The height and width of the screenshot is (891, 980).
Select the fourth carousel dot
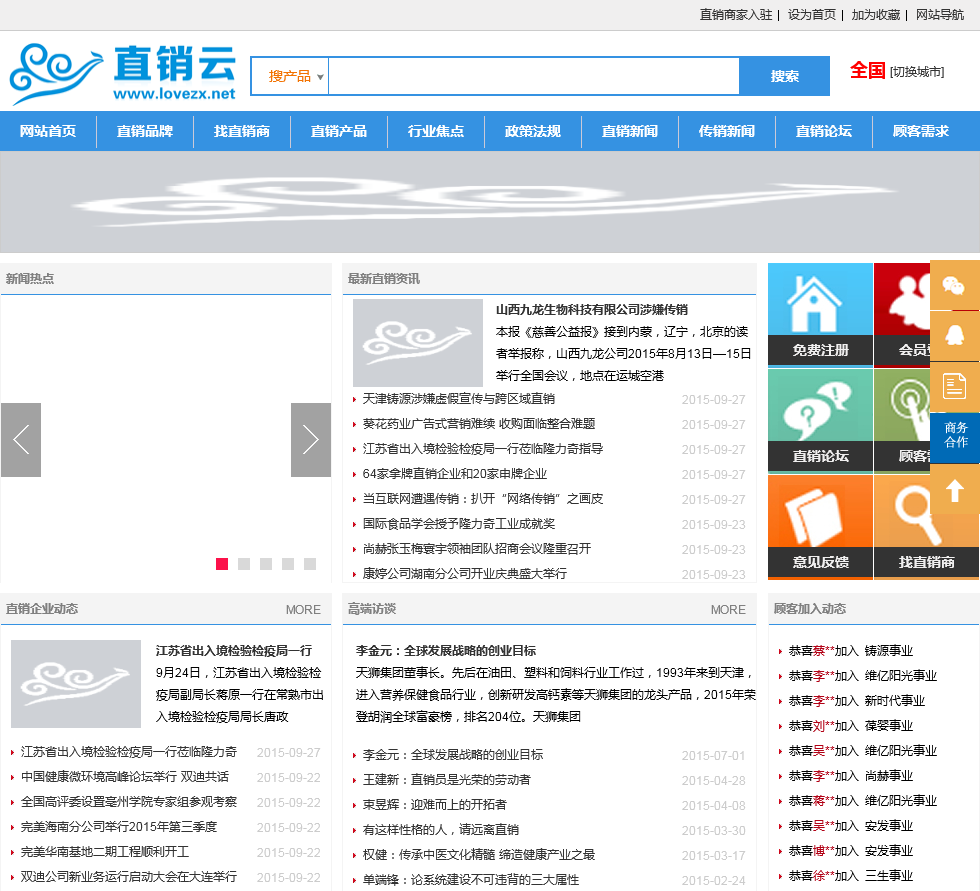(x=288, y=564)
